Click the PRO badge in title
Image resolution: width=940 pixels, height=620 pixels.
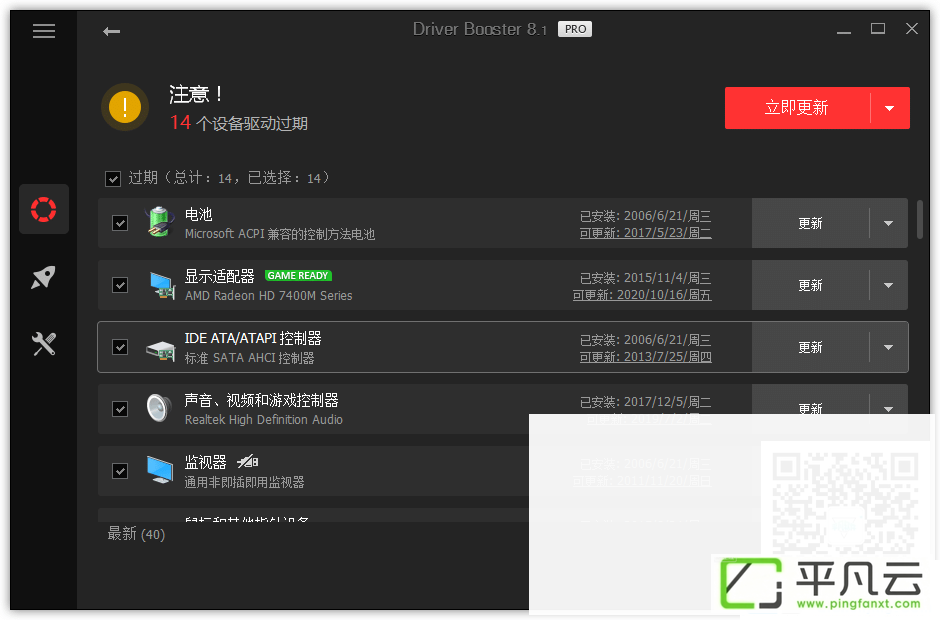coord(575,29)
